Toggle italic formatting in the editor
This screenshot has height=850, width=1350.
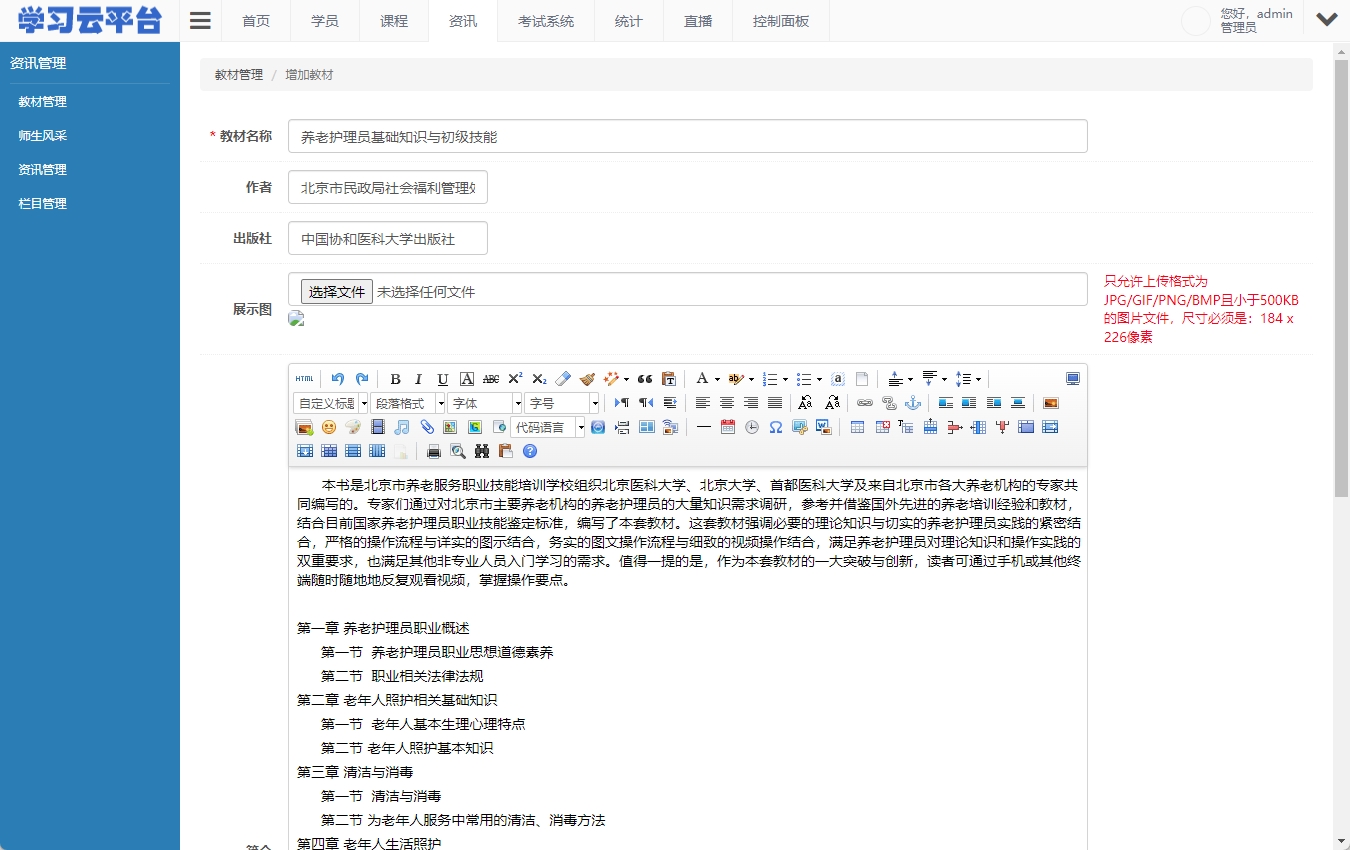click(x=418, y=378)
